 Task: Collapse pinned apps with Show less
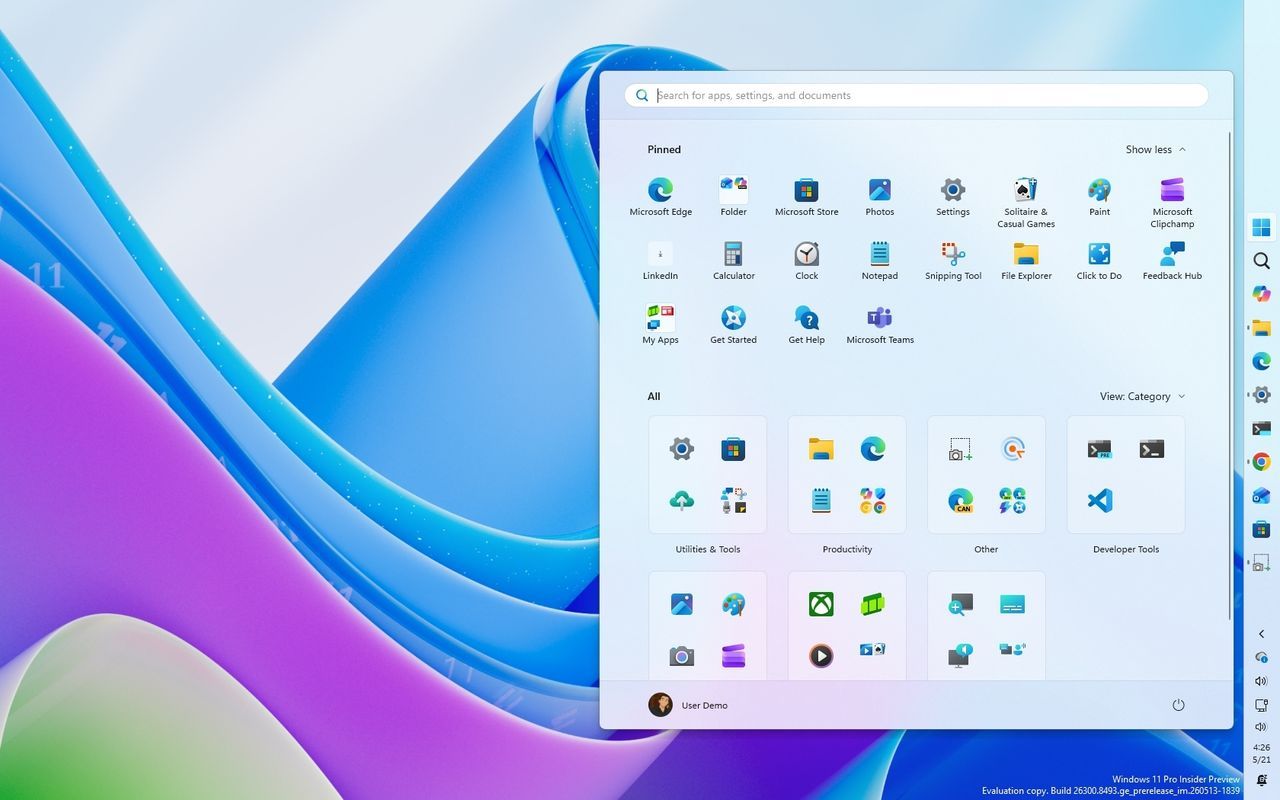[1155, 149]
